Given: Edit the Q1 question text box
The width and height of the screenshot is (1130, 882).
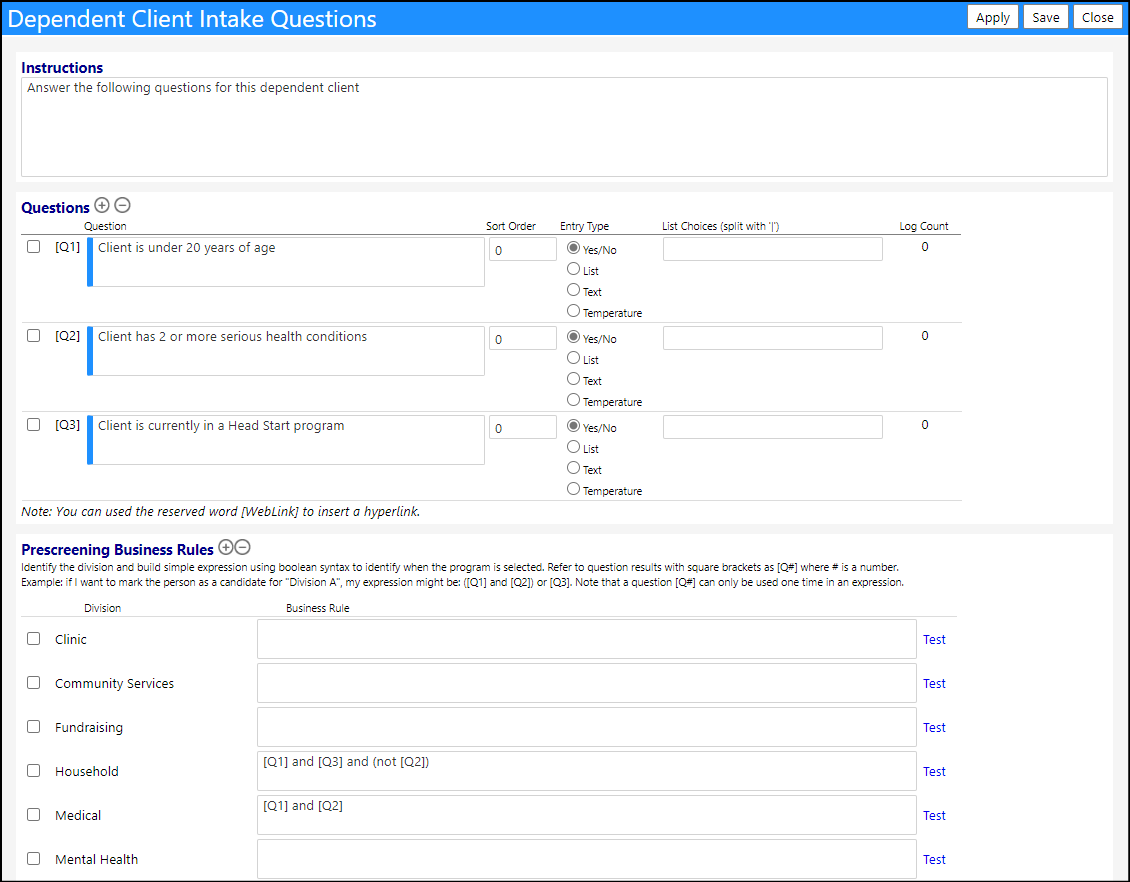Looking at the screenshot, I should [286, 262].
